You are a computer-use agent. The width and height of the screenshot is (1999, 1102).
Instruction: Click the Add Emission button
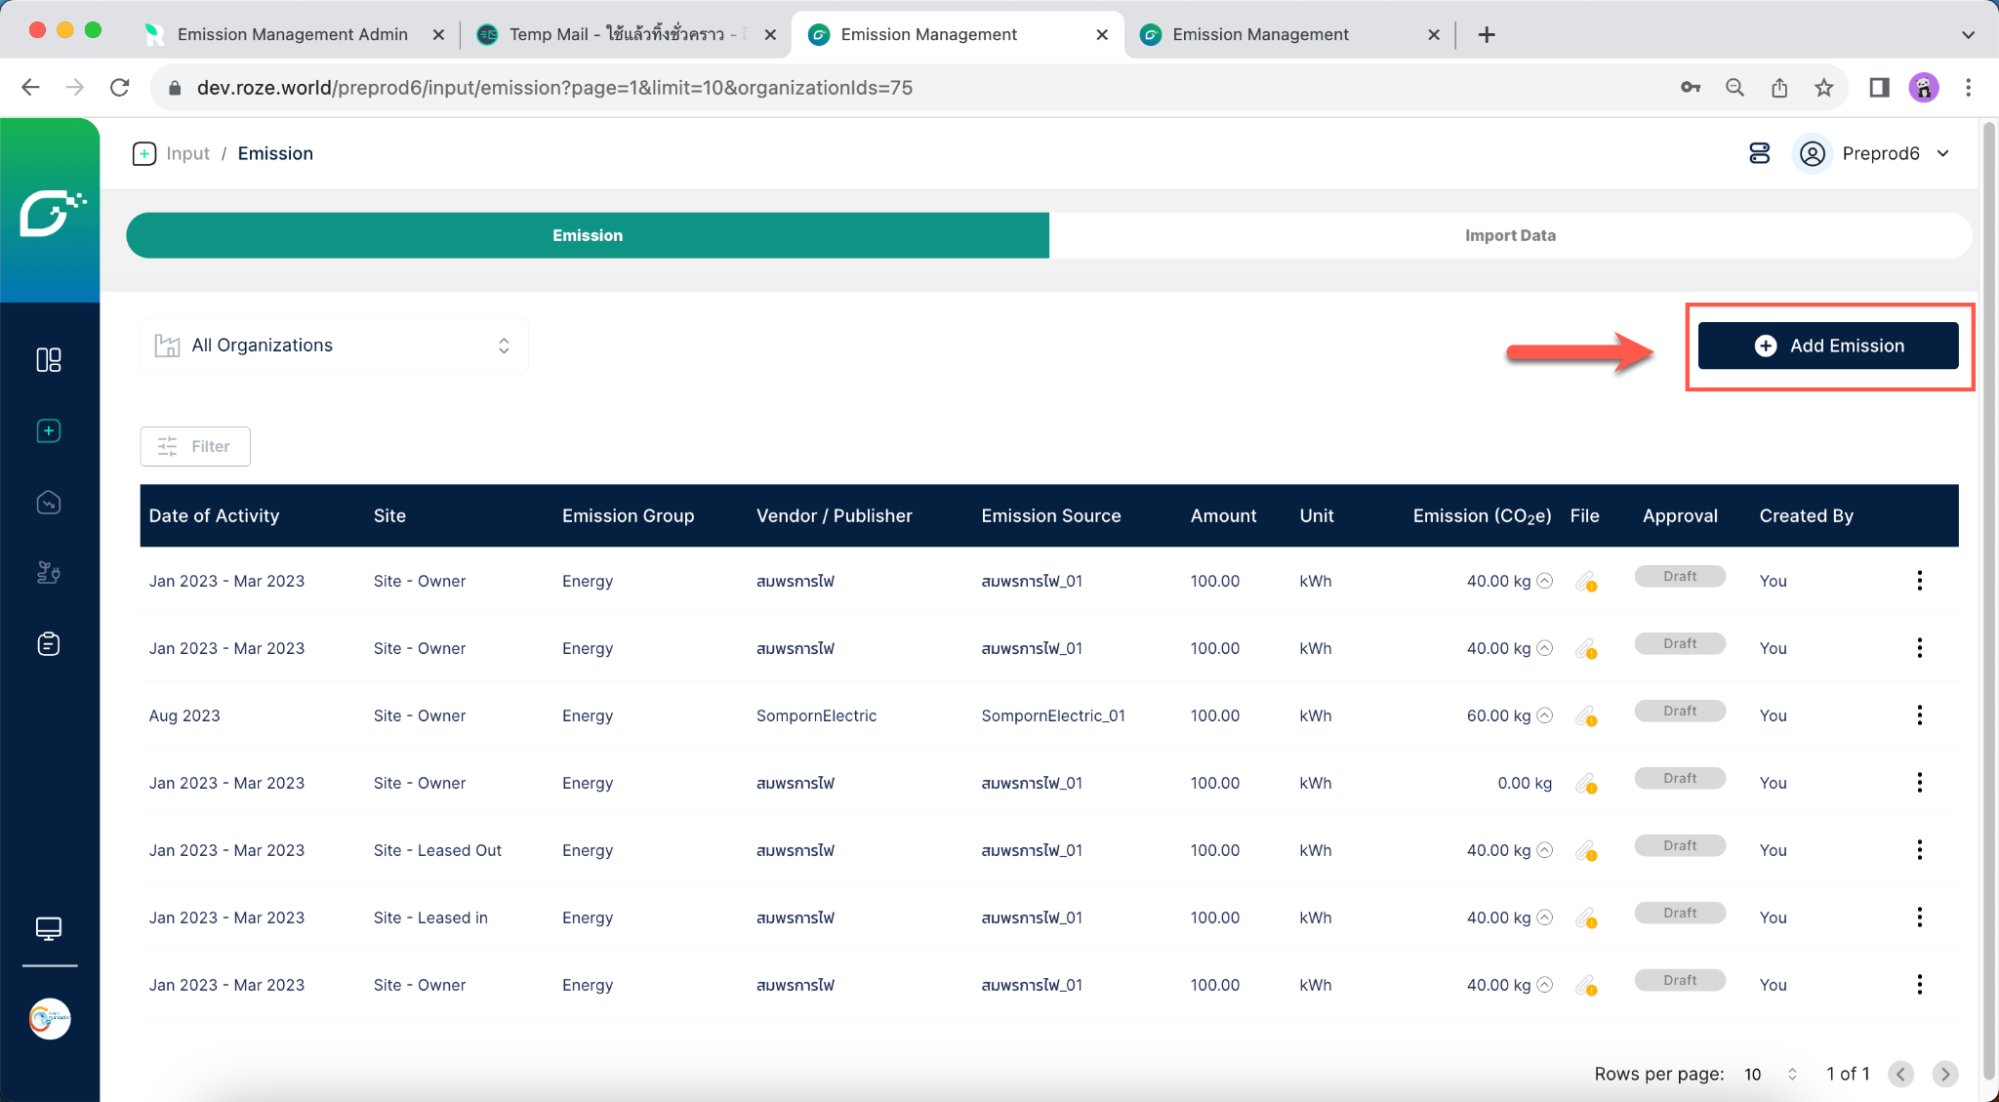(x=1827, y=346)
